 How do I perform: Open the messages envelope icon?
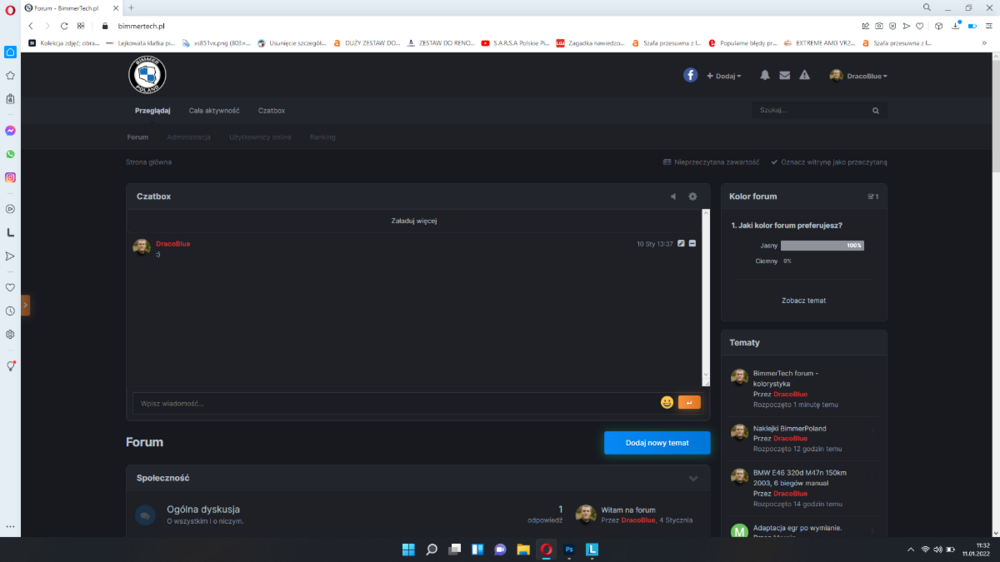click(x=784, y=75)
